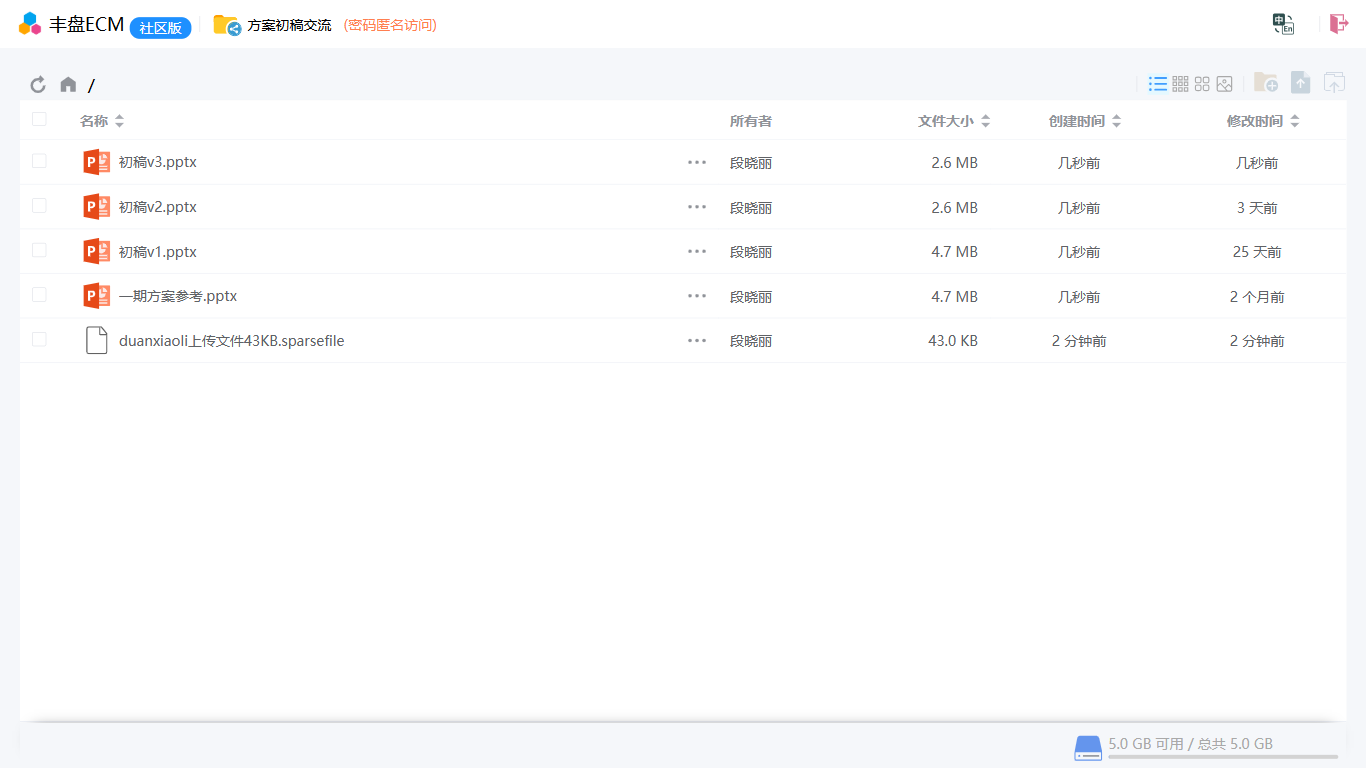Click the 丰盘ECM logo

coord(30,24)
